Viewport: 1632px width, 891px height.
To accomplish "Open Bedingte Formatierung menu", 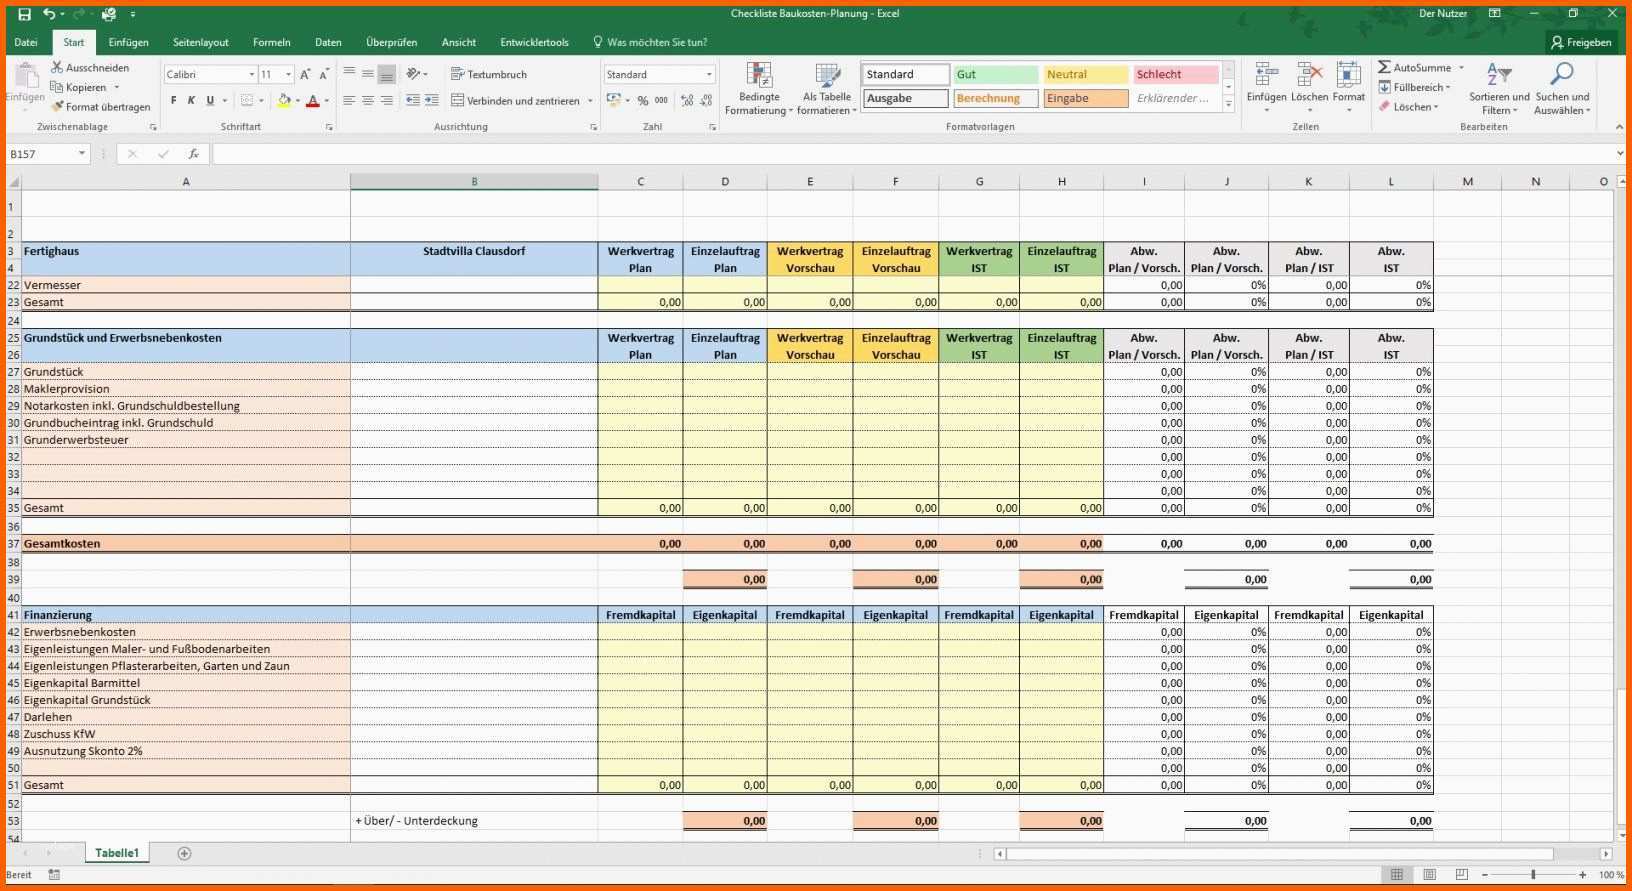I will (759, 89).
